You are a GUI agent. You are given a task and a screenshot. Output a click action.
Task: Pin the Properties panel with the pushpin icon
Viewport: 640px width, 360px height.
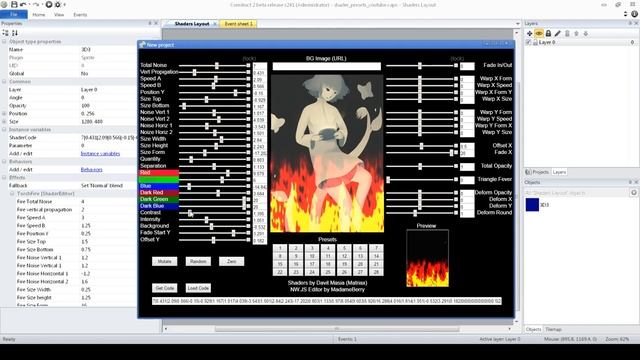click(149, 23)
